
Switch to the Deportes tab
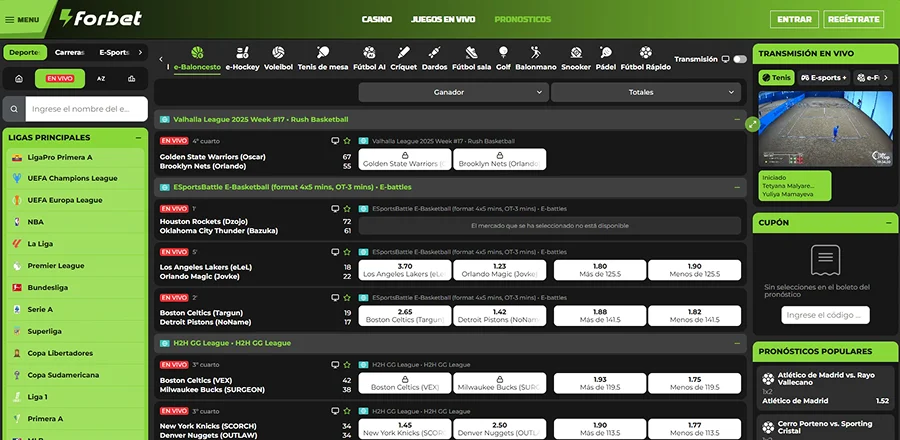pyautogui.click(x=25, y=52)
